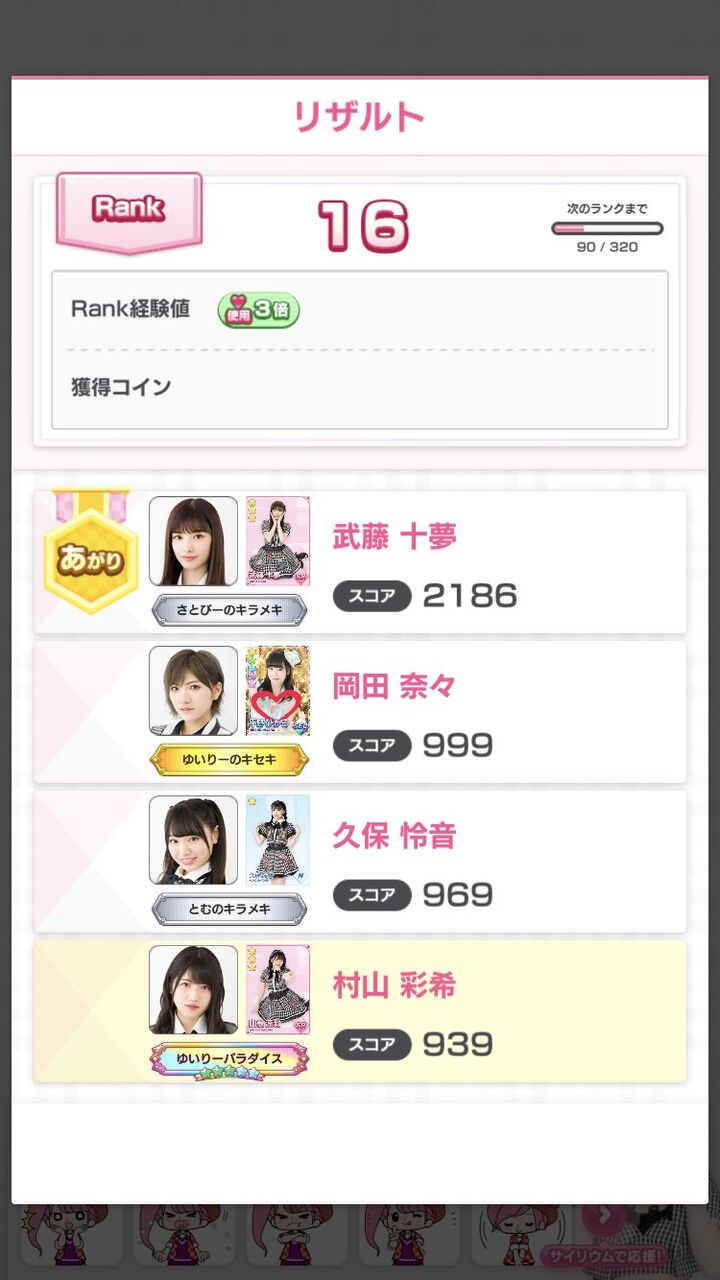720x1280 pixels.
Task: Click the next-rank progress bar
Action: click(607, 228)
